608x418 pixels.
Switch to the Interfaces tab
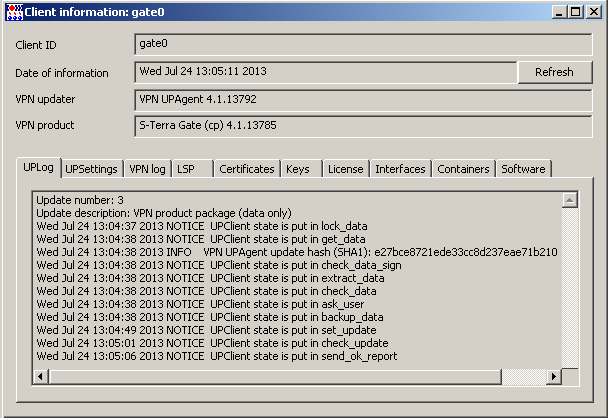tap(401, 169)
